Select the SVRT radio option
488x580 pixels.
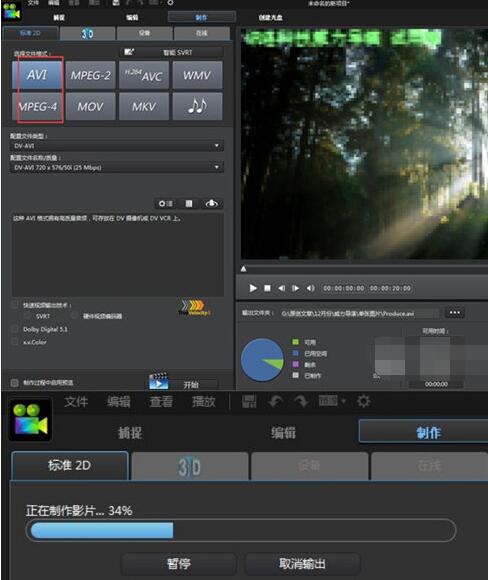(x=27, y=316)
